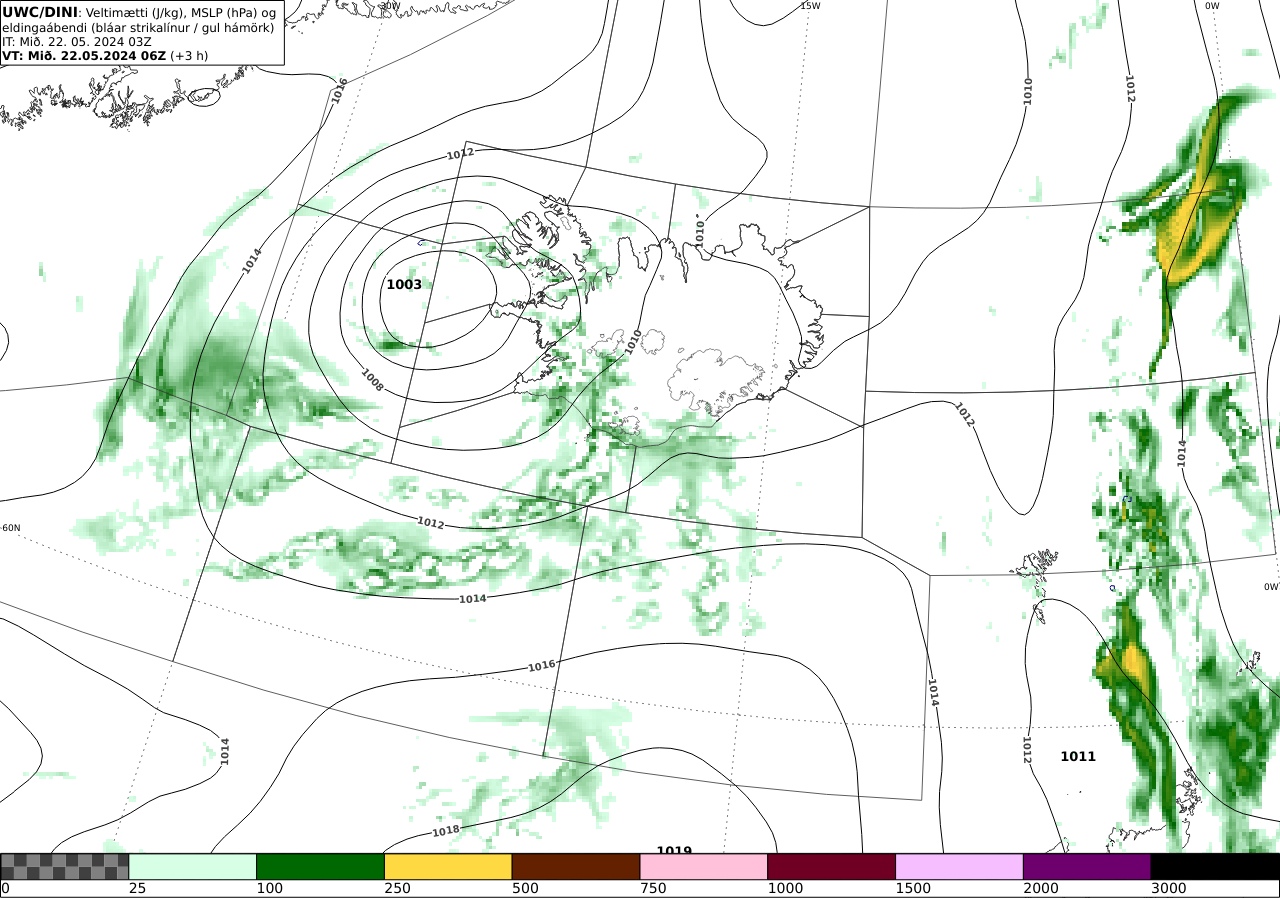Select the "1018" isobar label
This screenshot has height=898, width=1280.
[x=446, y=831]
